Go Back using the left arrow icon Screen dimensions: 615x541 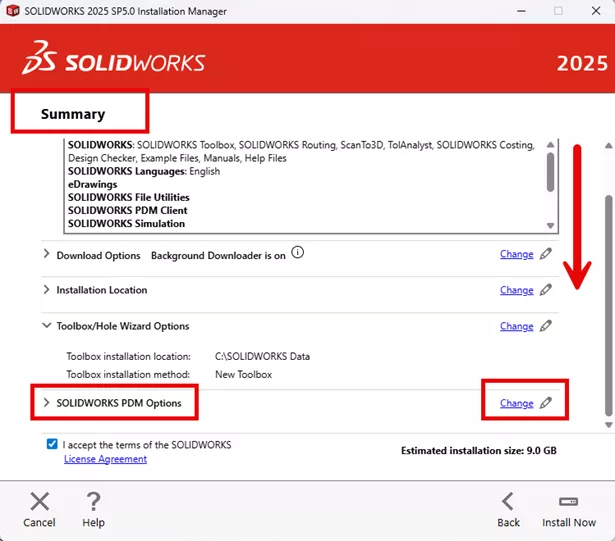click(508, 501)
